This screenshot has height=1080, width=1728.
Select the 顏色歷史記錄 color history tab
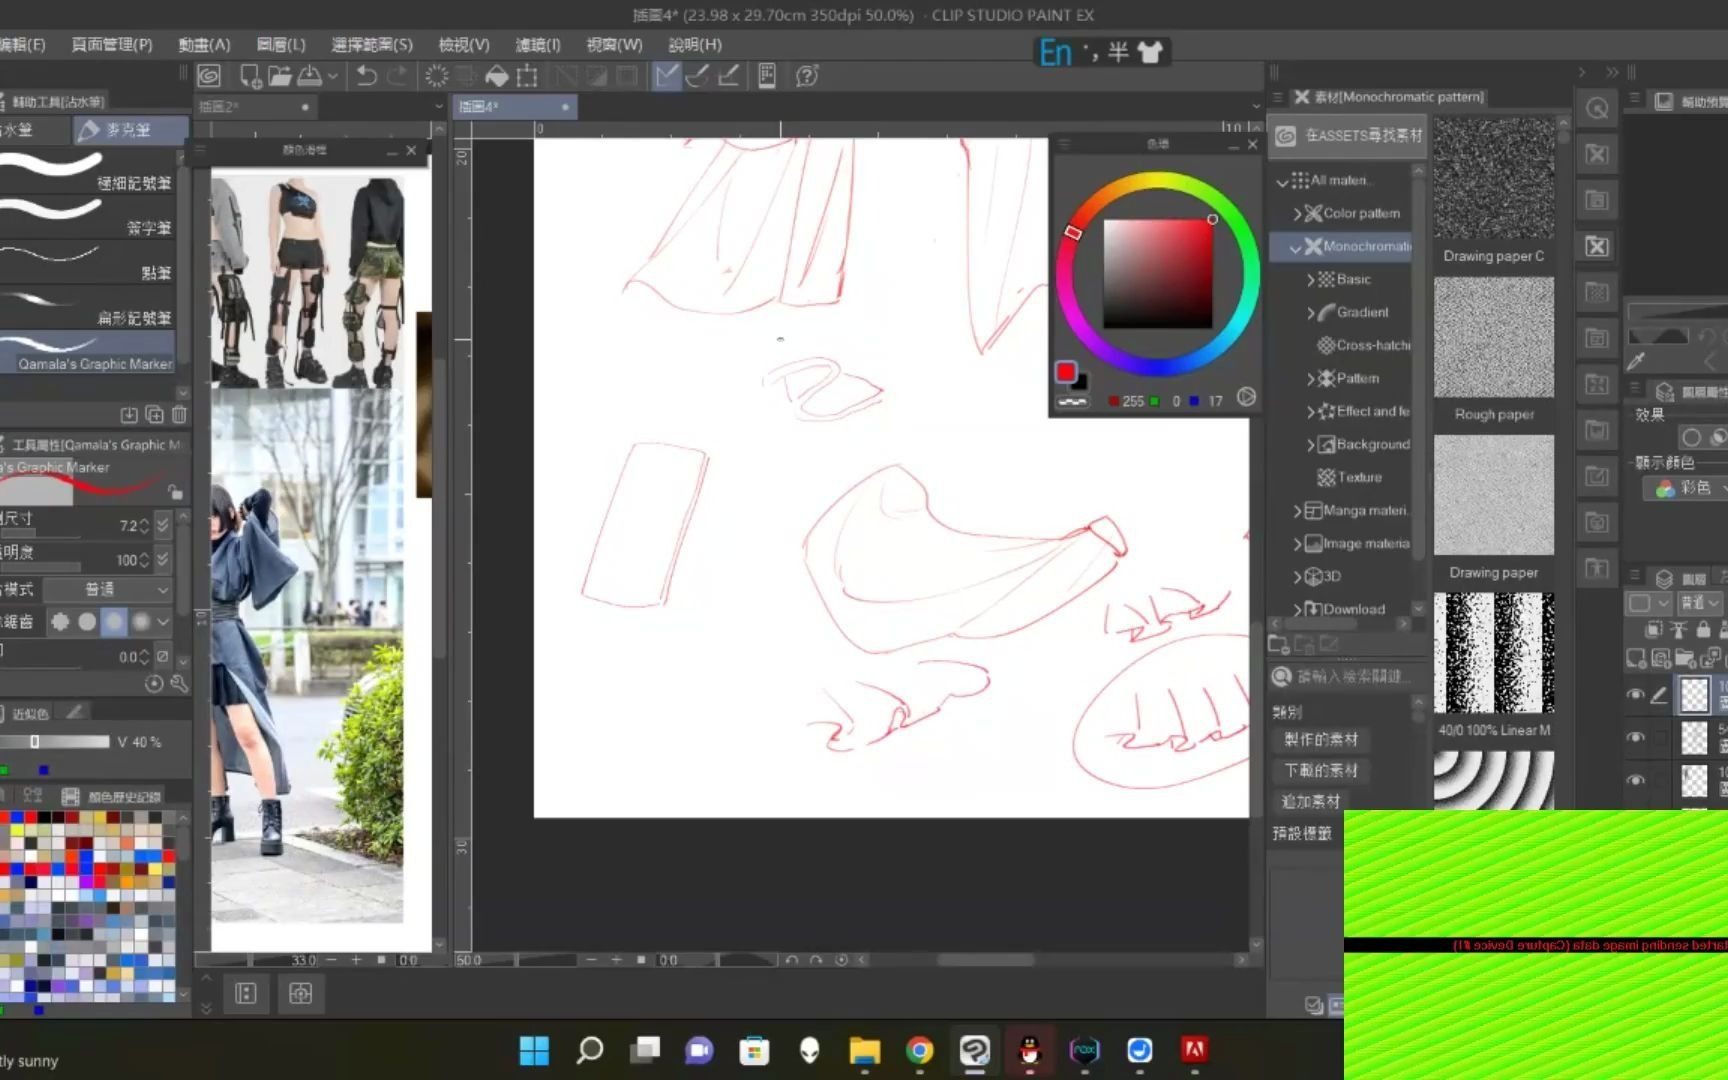pos(113,796)
